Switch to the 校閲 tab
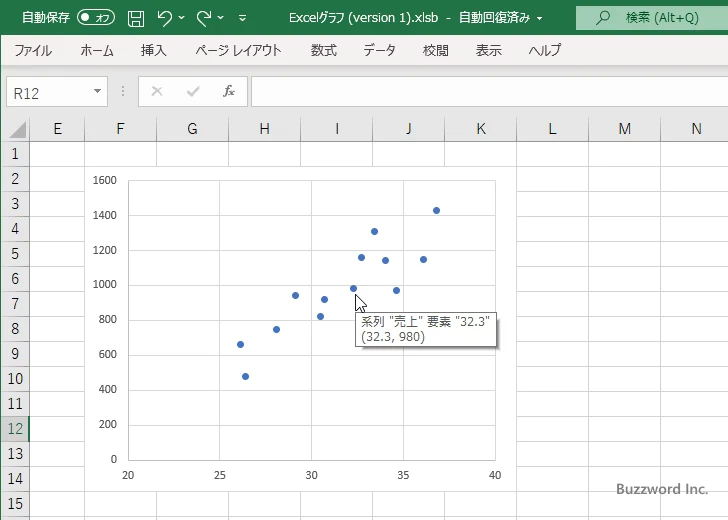 (x=436, y=50)
